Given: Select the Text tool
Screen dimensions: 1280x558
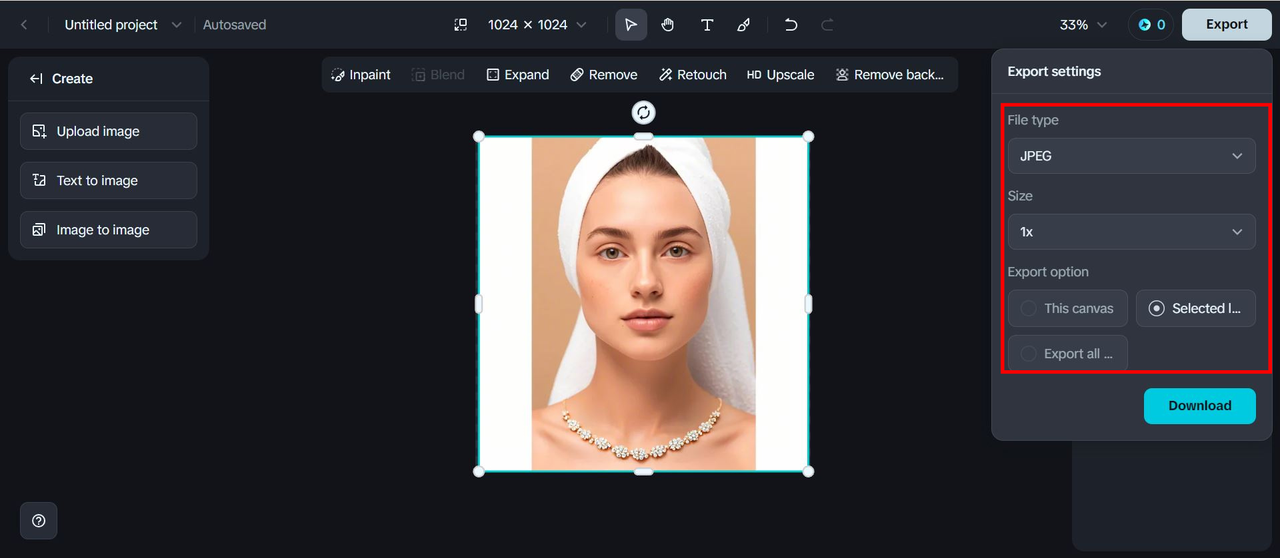Looking at the screenshot, I should pyautogui.click(x=707, y=25).
